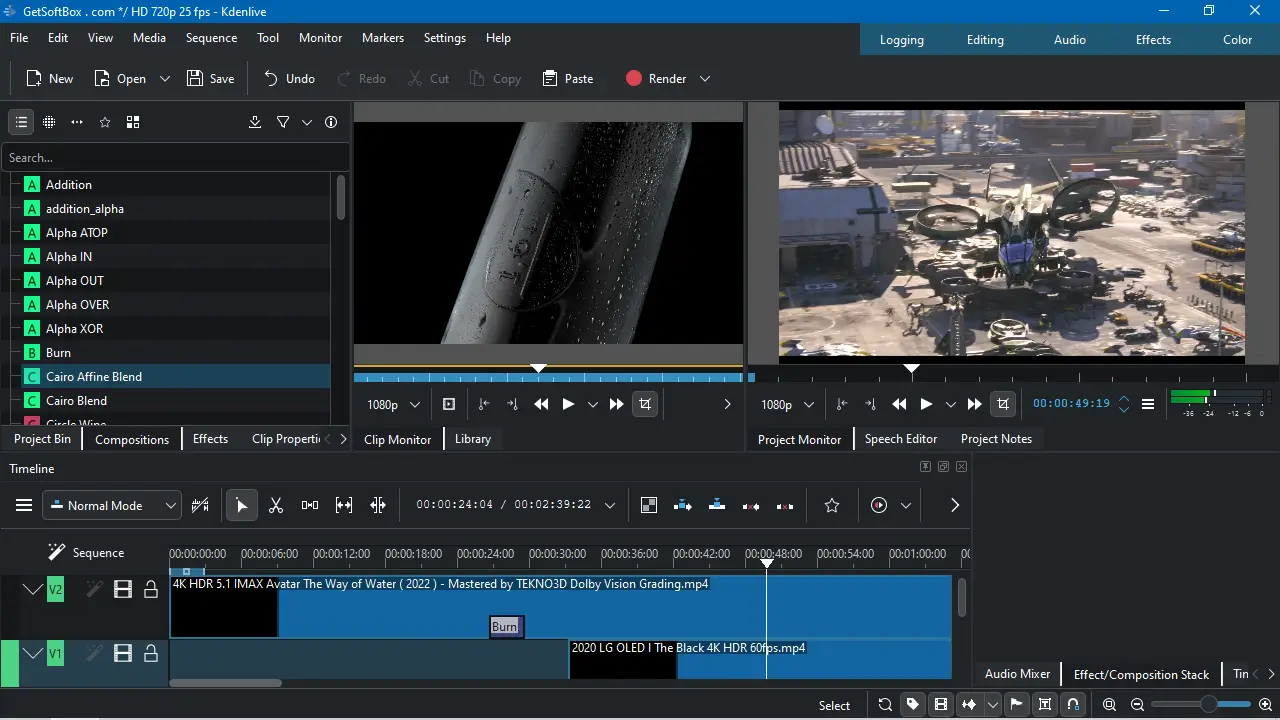1280x720 pixels.
Task: Click the preview render icon in timeline toolbar
Action: [x=879, y=505]
